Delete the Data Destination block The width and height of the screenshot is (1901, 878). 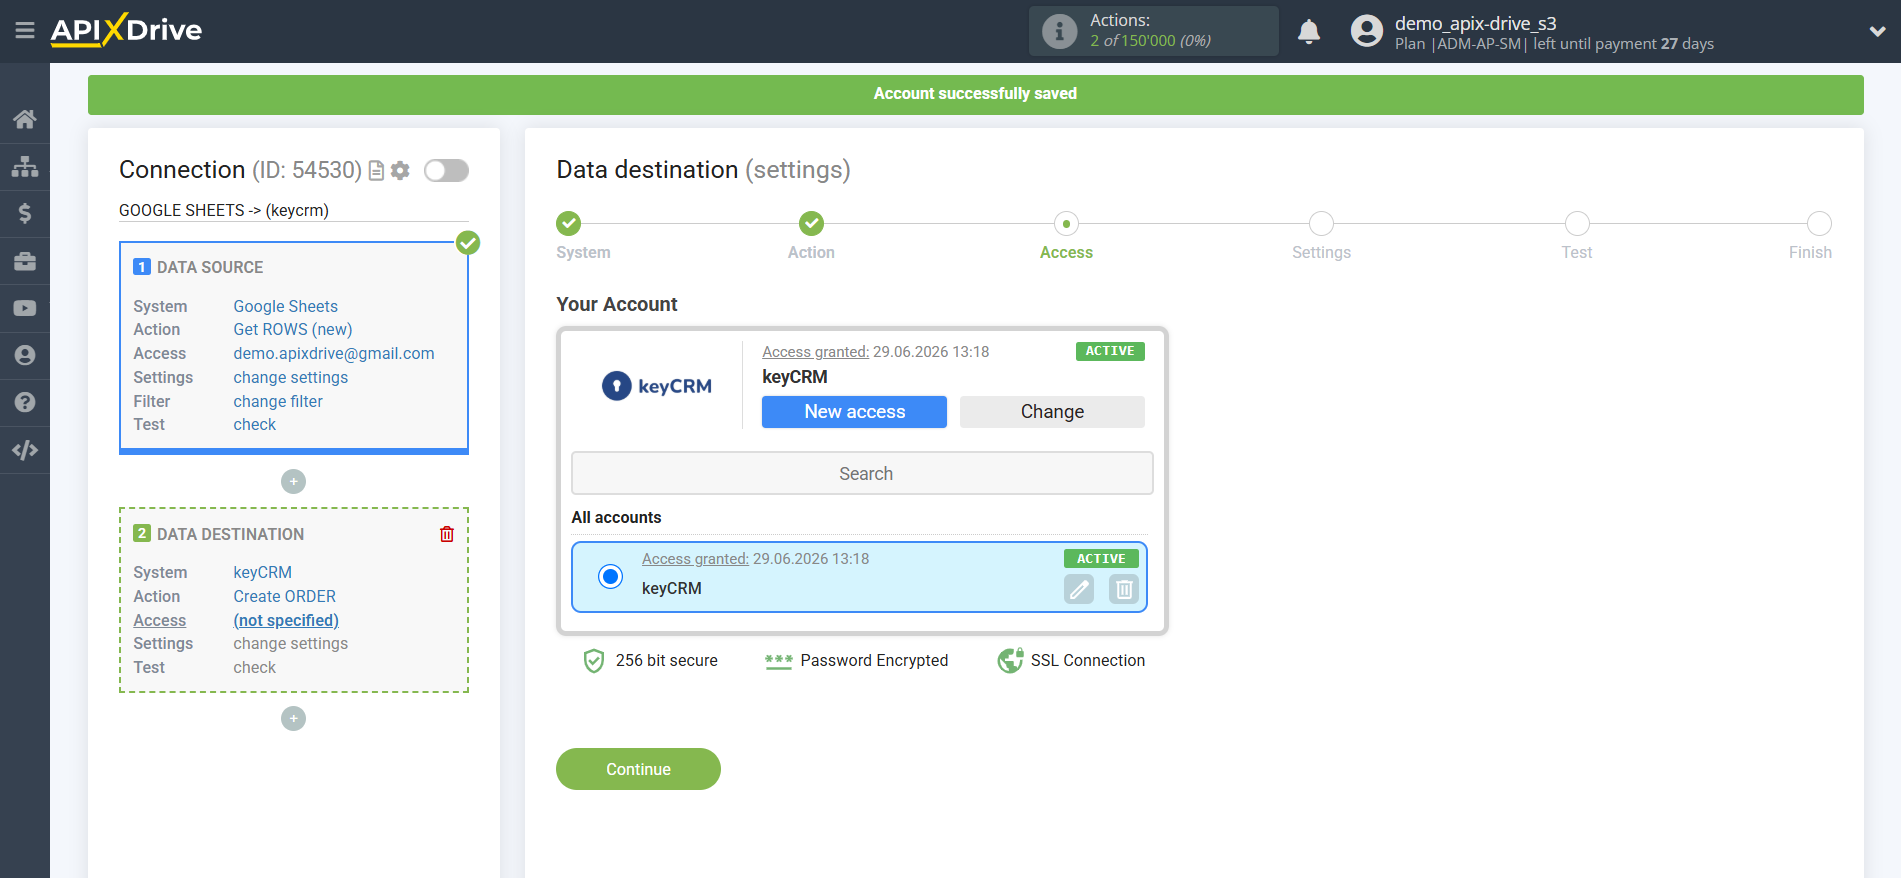point(447,534)
